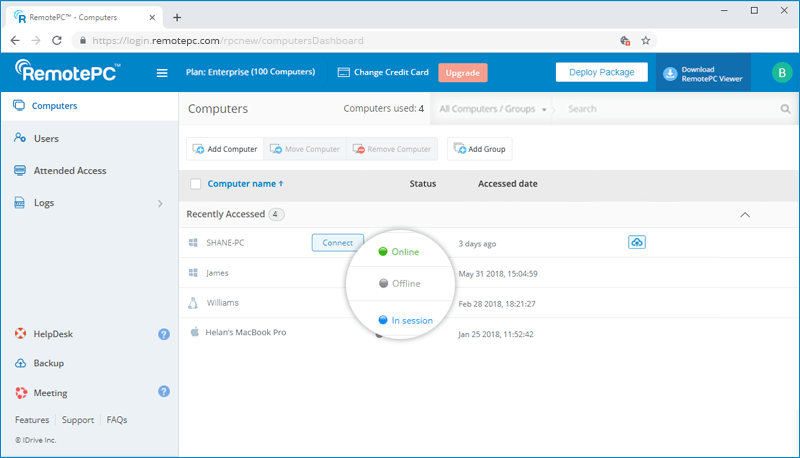Screen dimensions: 800x458
Task: Click cloud backup icon for SHANE-PC
Action: 637,242
